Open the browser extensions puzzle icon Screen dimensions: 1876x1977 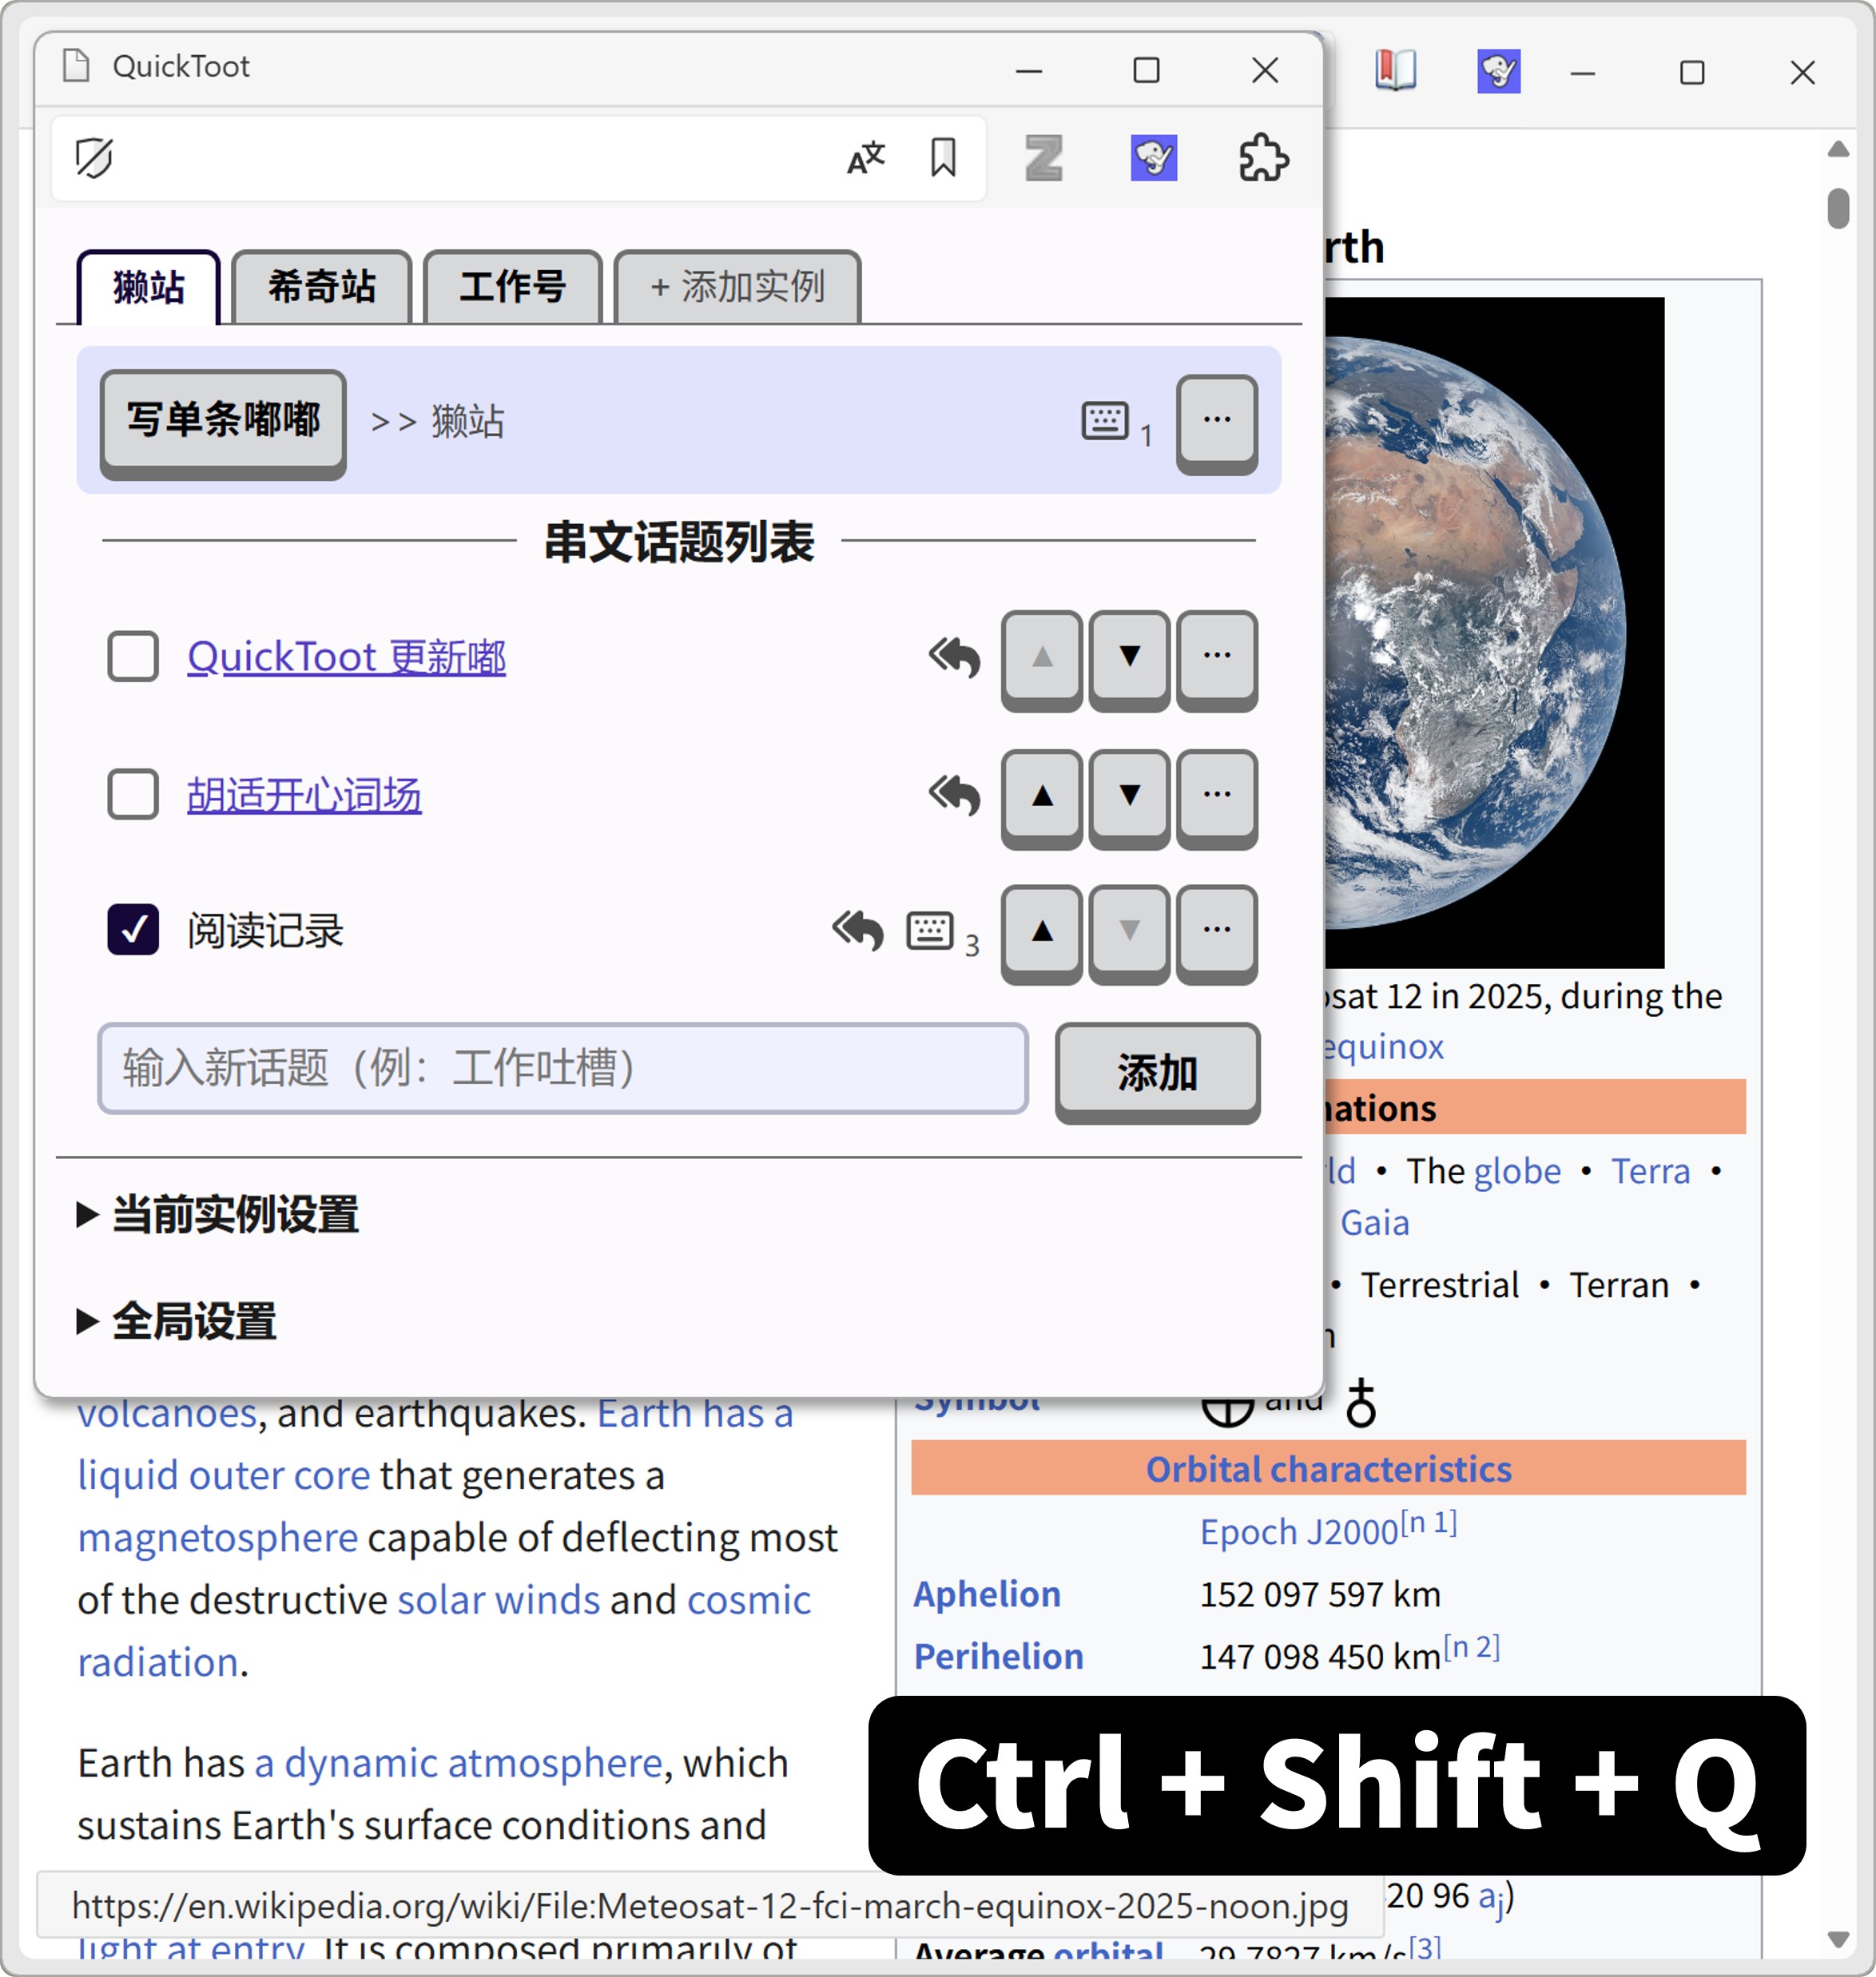coord(1262,158)
